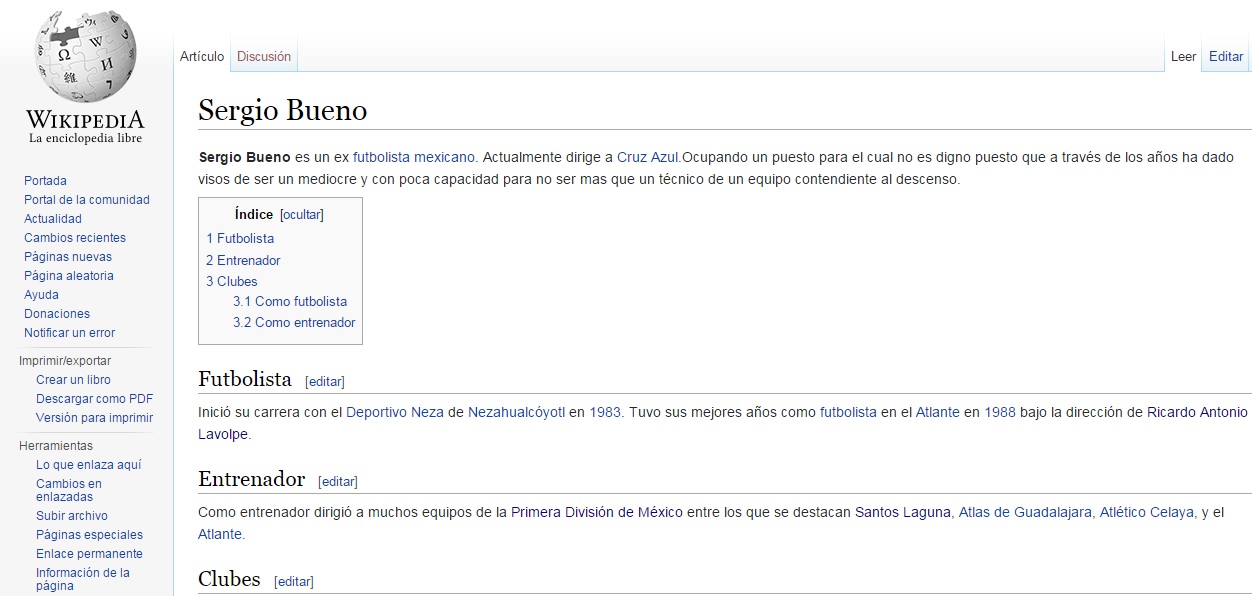The image size is (1252, 596).
Task: Click the Wikipedia globe logo
Action: coord(85,60)
